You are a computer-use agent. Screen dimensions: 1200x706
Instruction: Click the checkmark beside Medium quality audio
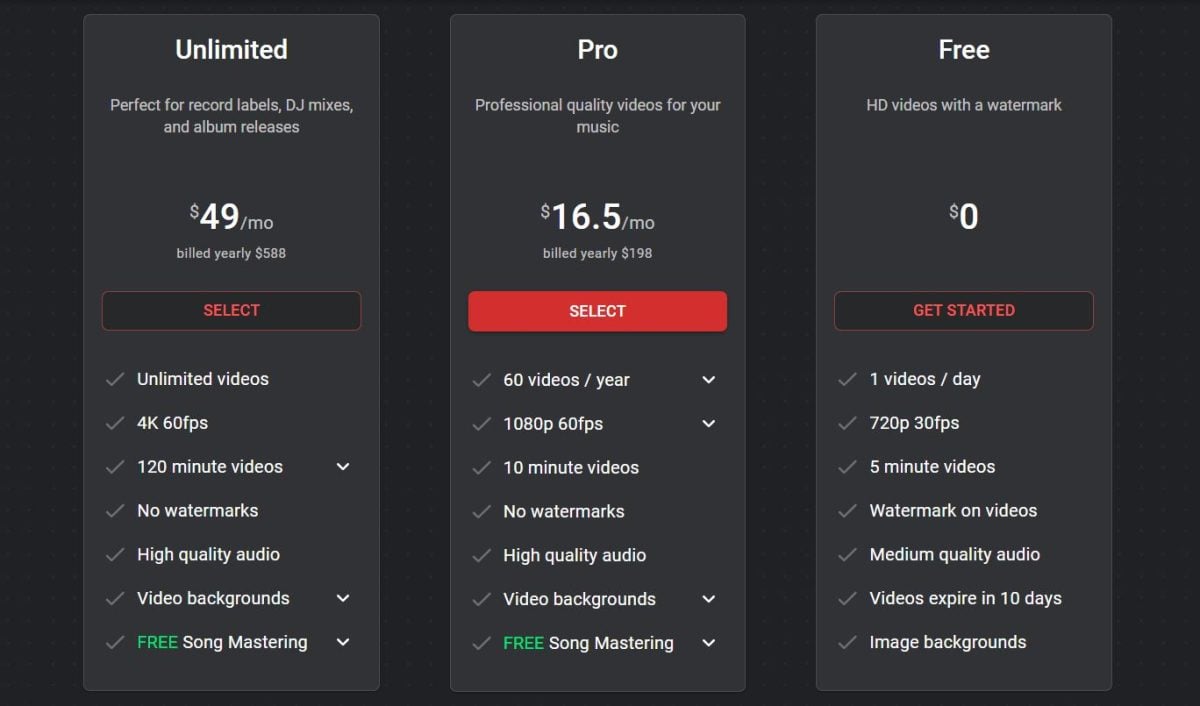click(848, 554)
